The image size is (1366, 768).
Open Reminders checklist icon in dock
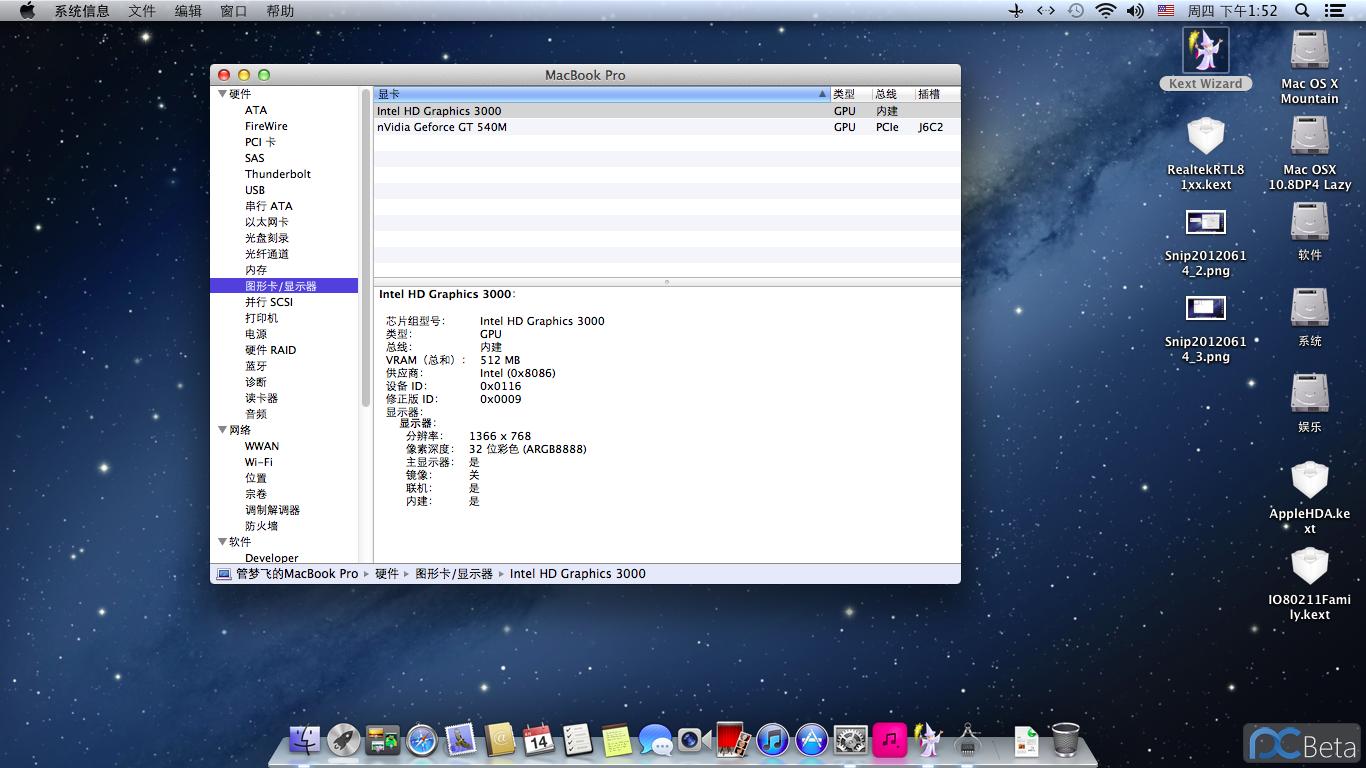[577, 740]
